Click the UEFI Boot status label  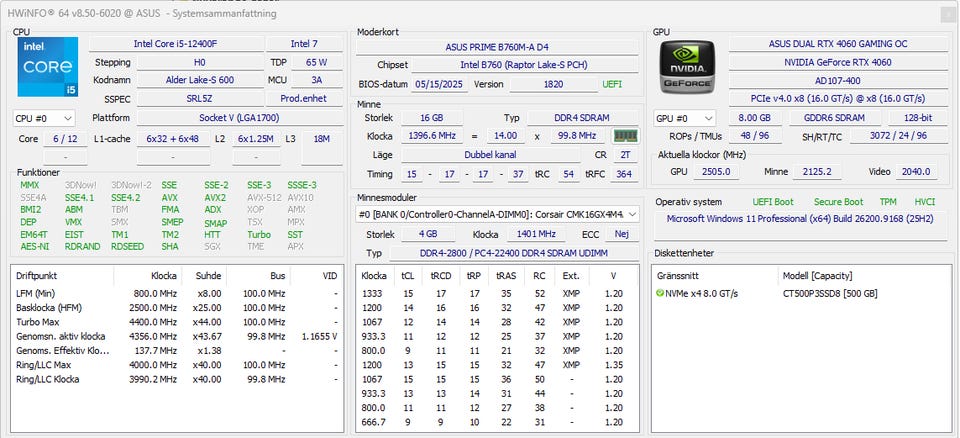point(773,202)
